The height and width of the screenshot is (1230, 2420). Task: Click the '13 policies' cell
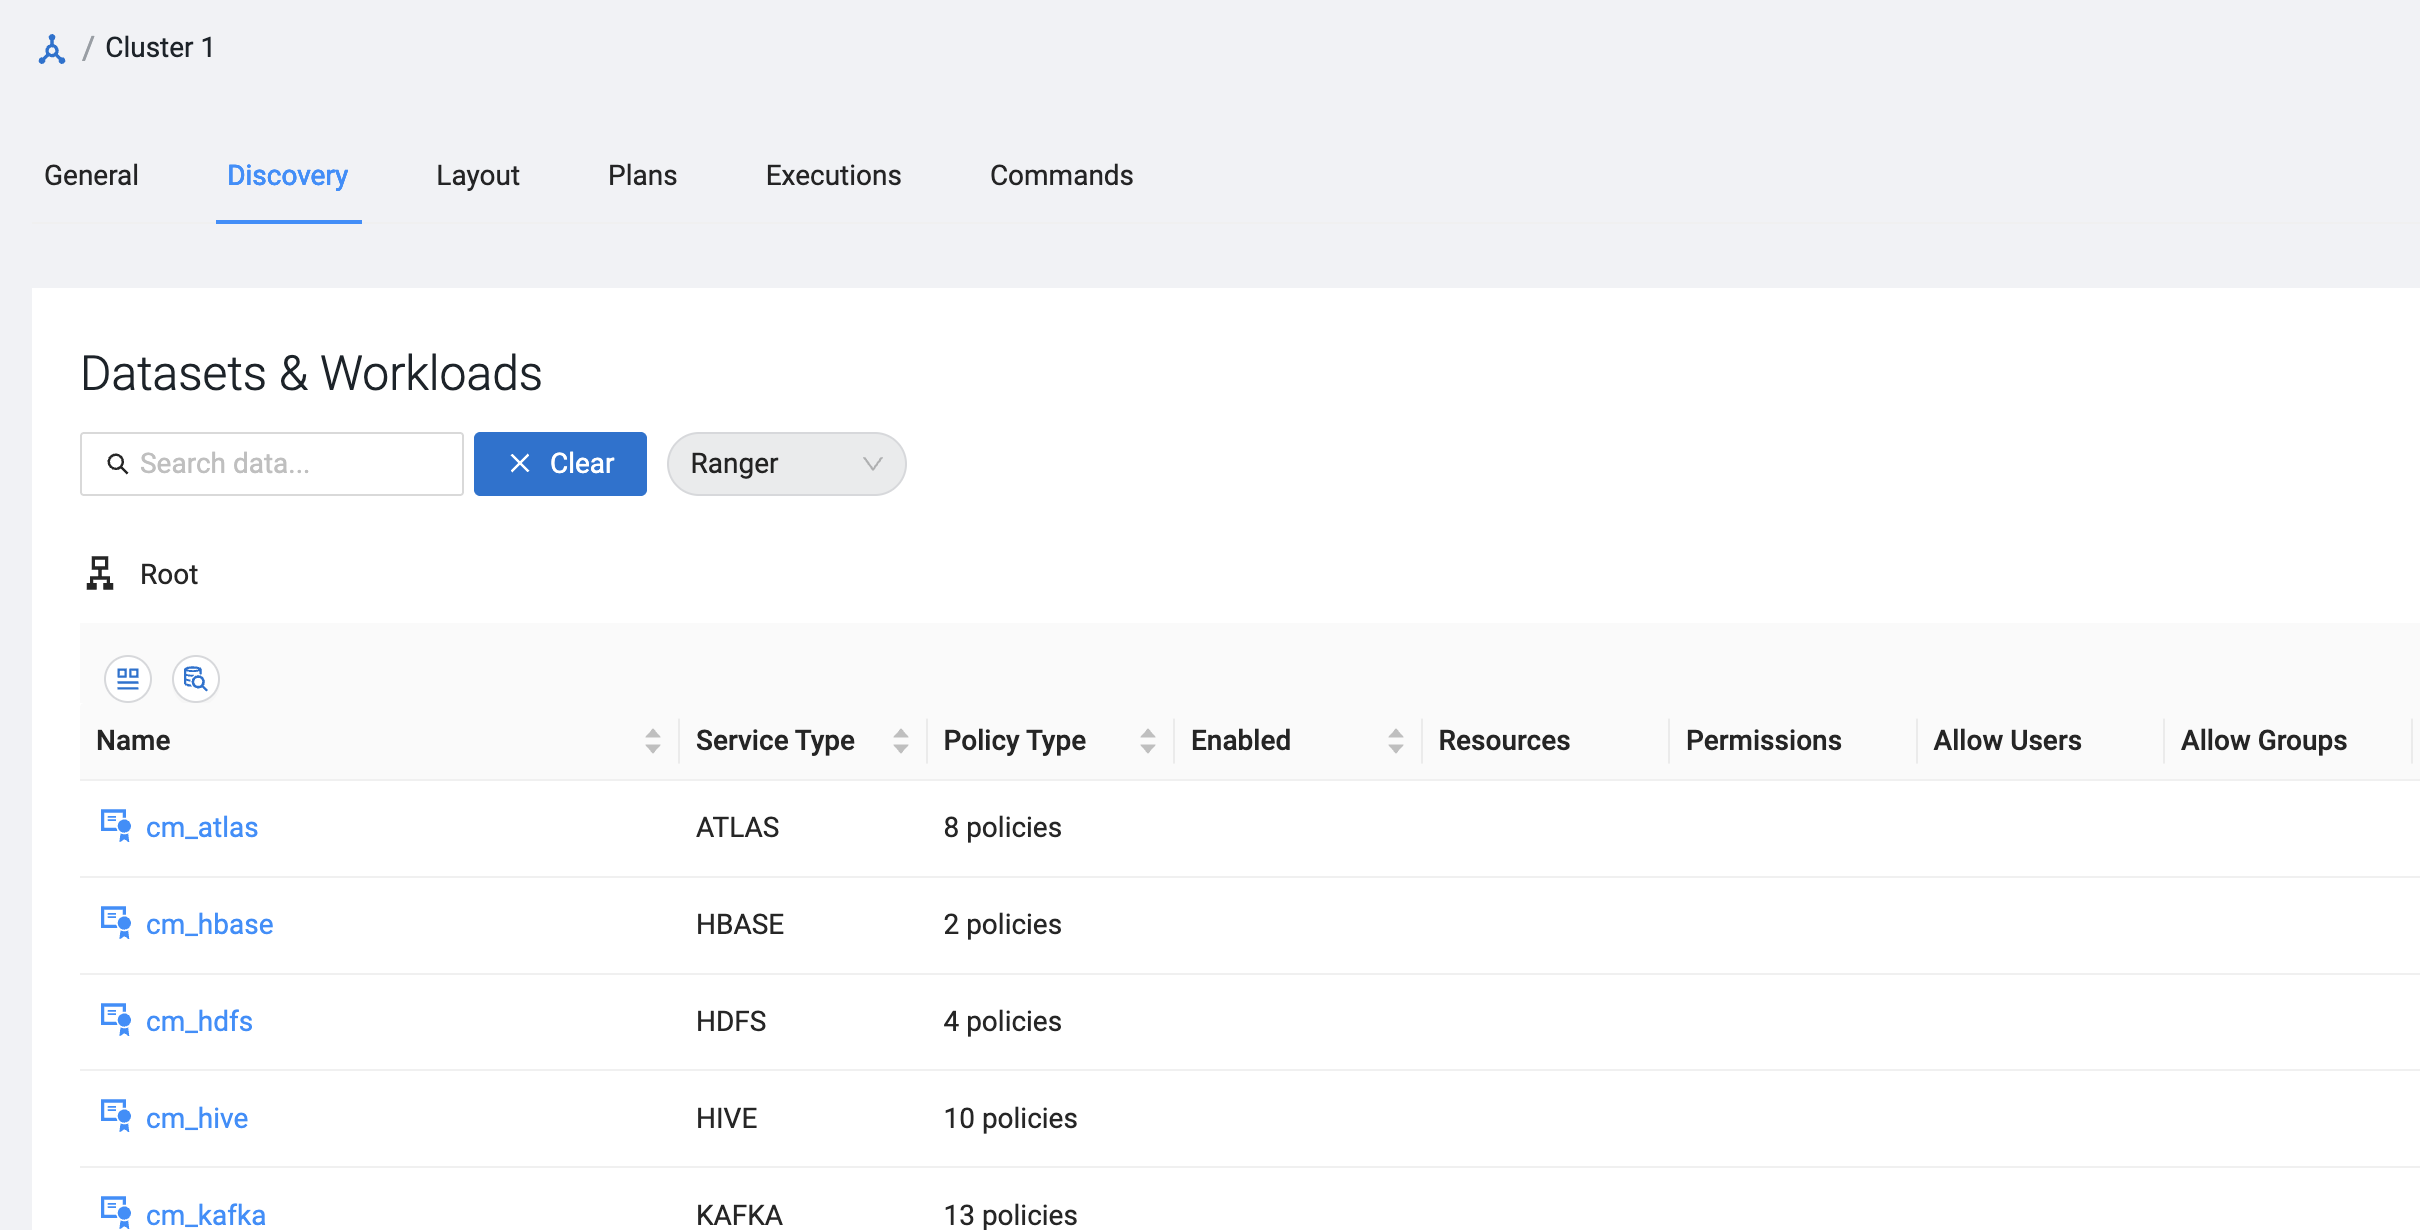coord(1011,1214)
